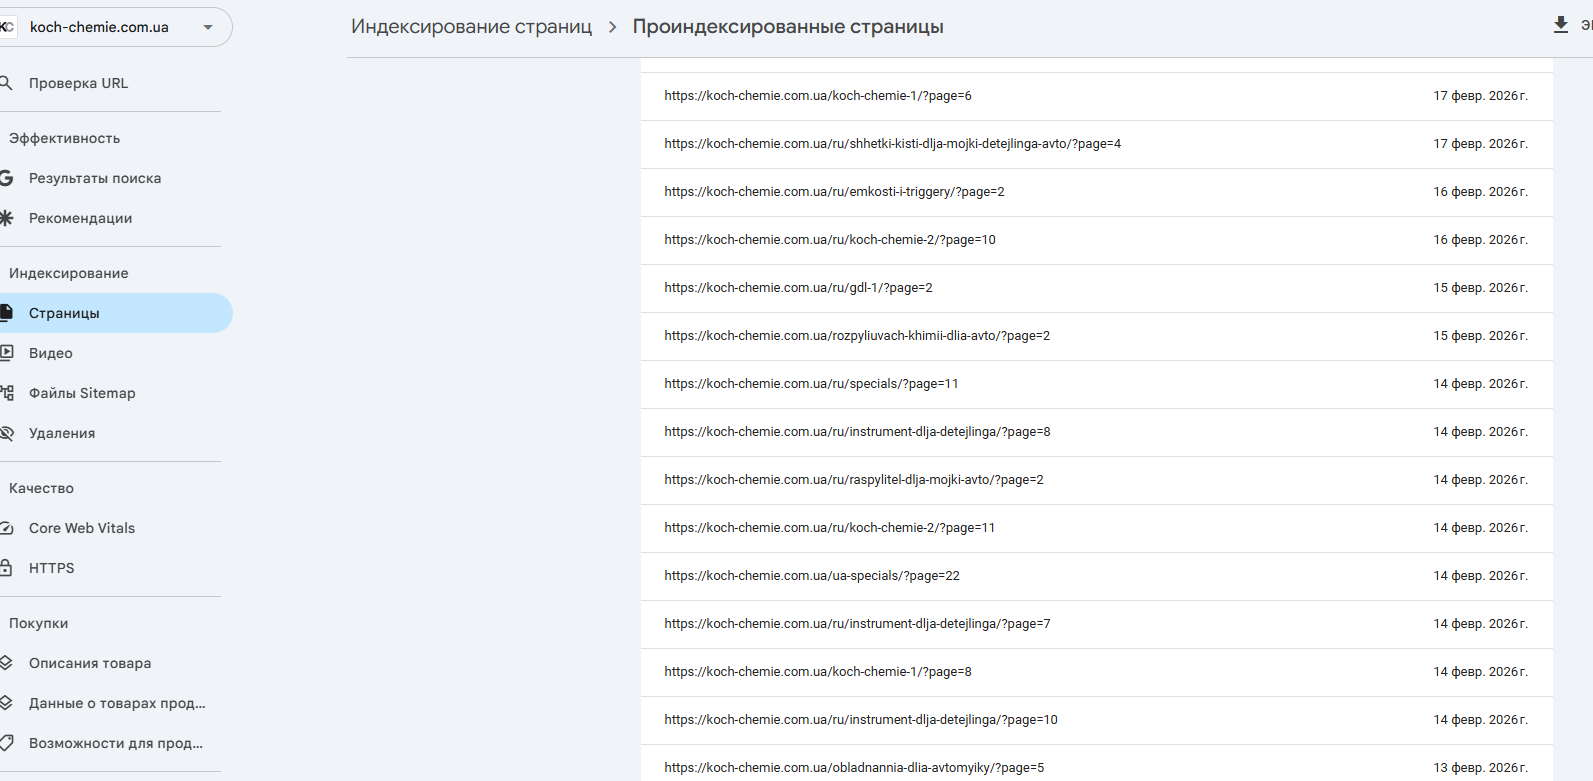Click the gauge icon next to Core Web Vitals

6,528
